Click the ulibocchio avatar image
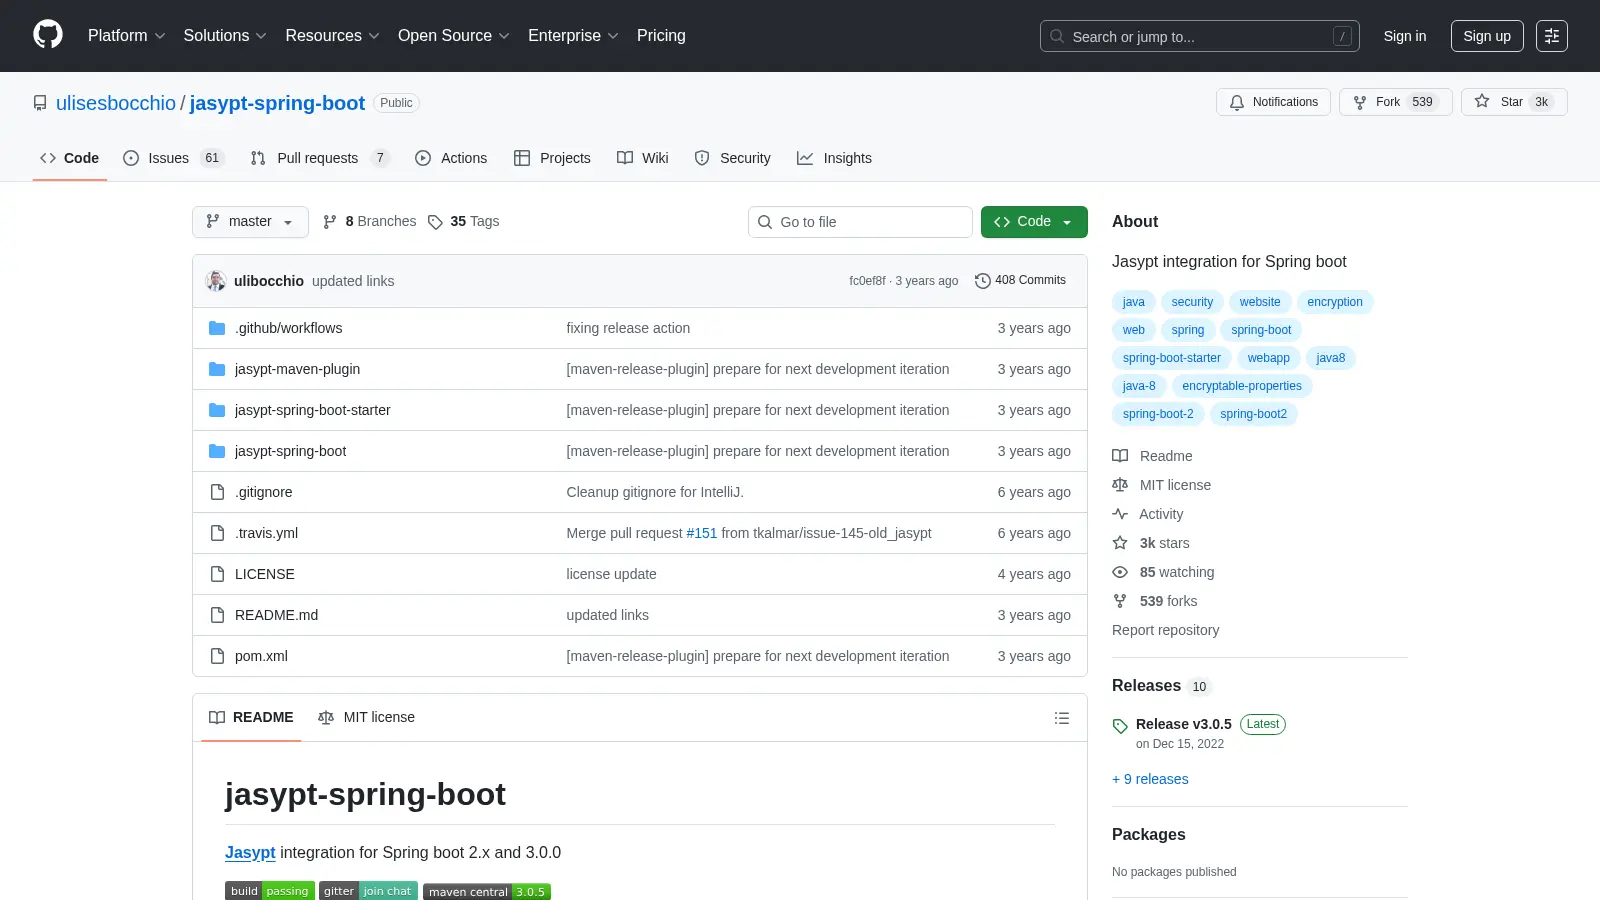The height and width of the screenshot is (900, 1600). 216,281
